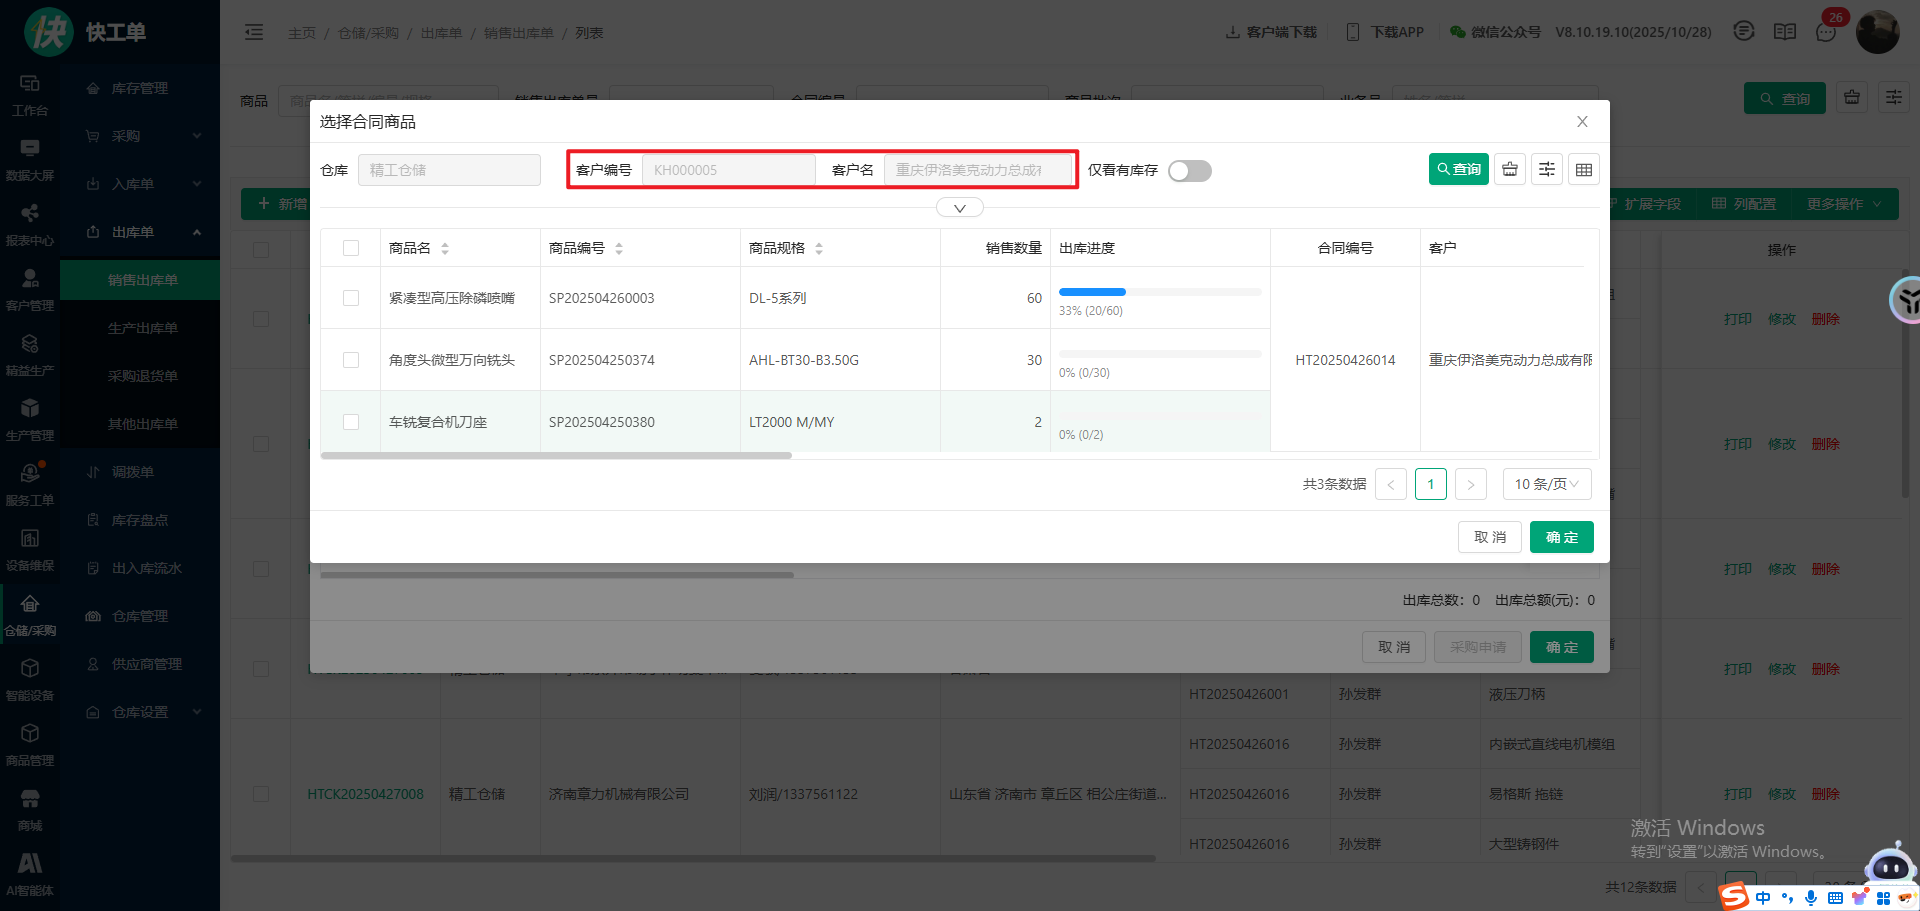1920x911 pixels.
Task: Sort by 商品名 column arrows
Action: [445, 249]
